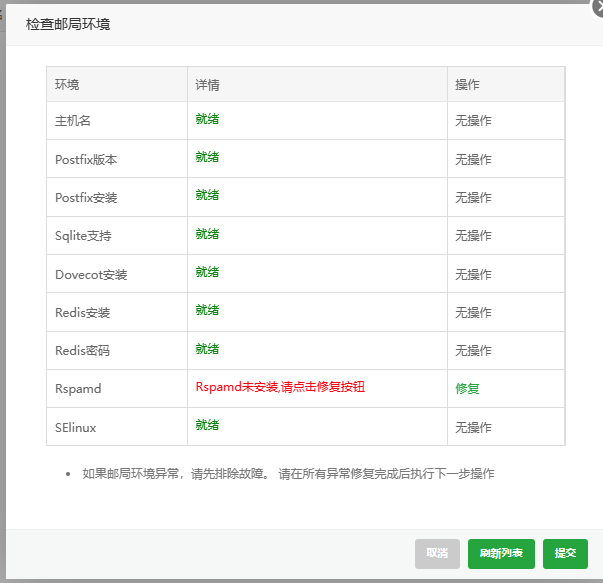This screenshot has height=583, width=603.
Task: Click the Sqlite支持 row label
Action: (x=83, y=235)
